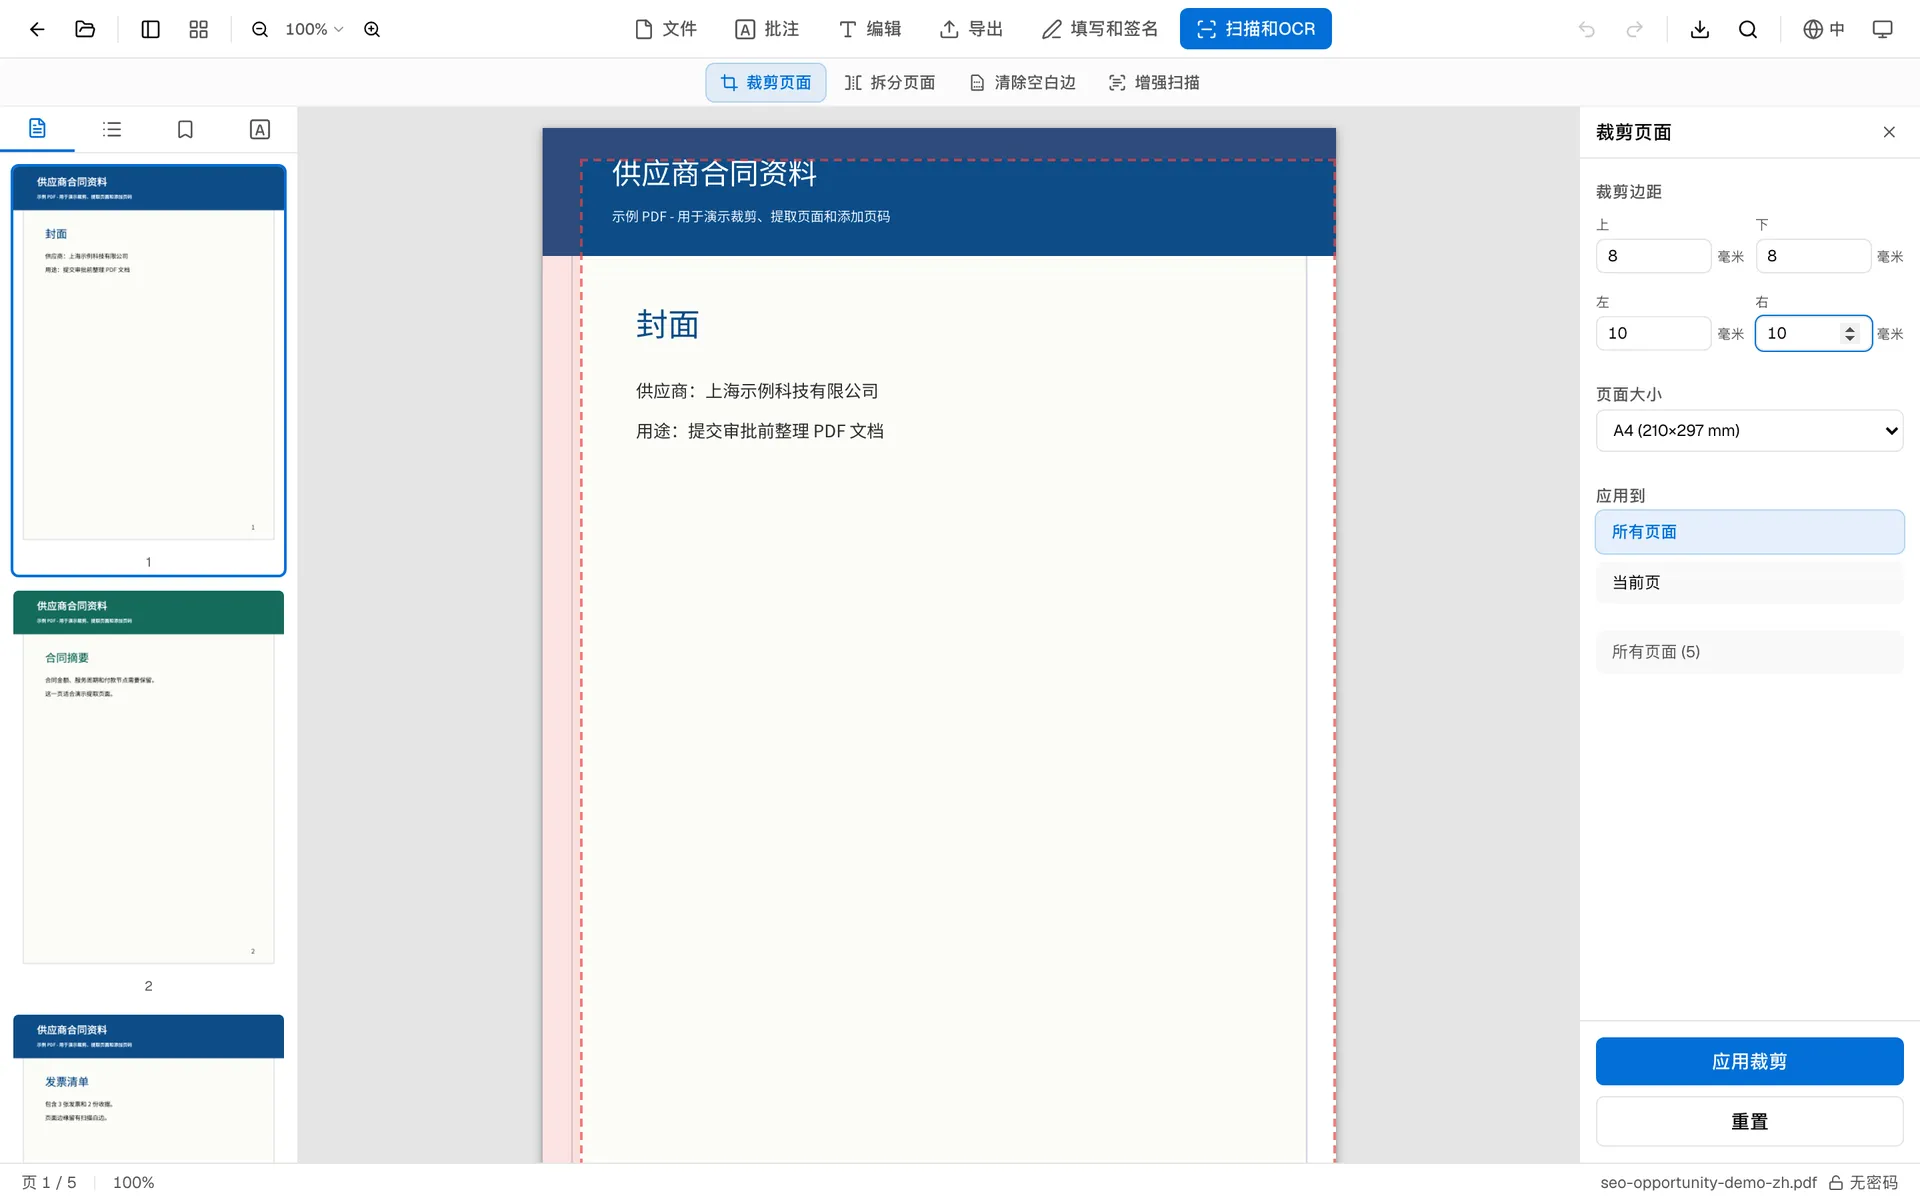The image size is (1920, 1200).
Task: Show the outline list sidebar tab
Action: (111, 129)
